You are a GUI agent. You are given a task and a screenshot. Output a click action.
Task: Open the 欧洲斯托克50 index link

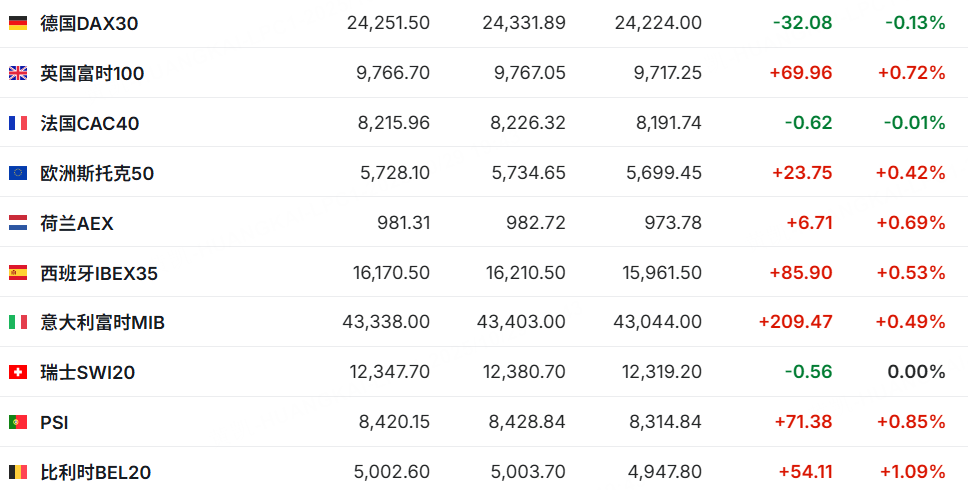(97, 173)
